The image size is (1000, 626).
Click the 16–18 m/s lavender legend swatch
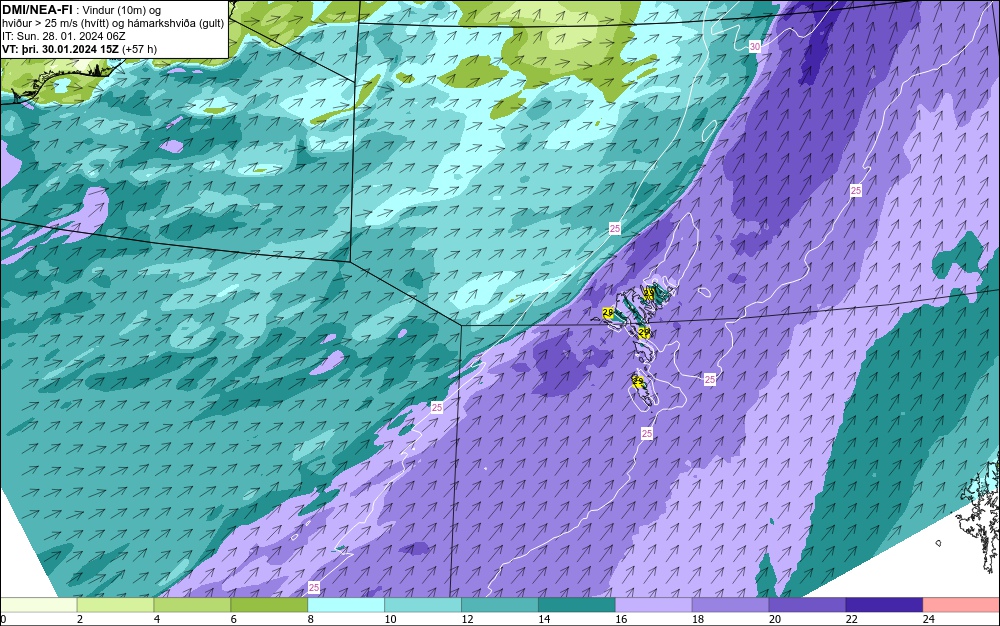click(x=654, y=605)
